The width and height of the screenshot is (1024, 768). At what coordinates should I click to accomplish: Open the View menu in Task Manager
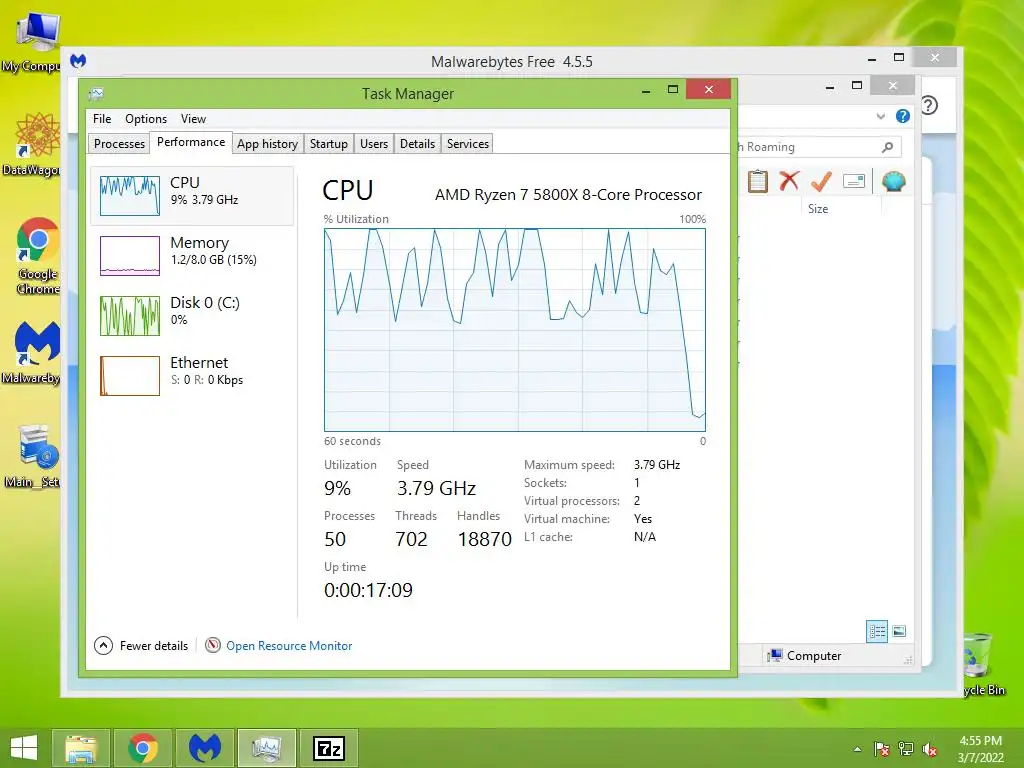pyautogui.click(x=193, y=119)
